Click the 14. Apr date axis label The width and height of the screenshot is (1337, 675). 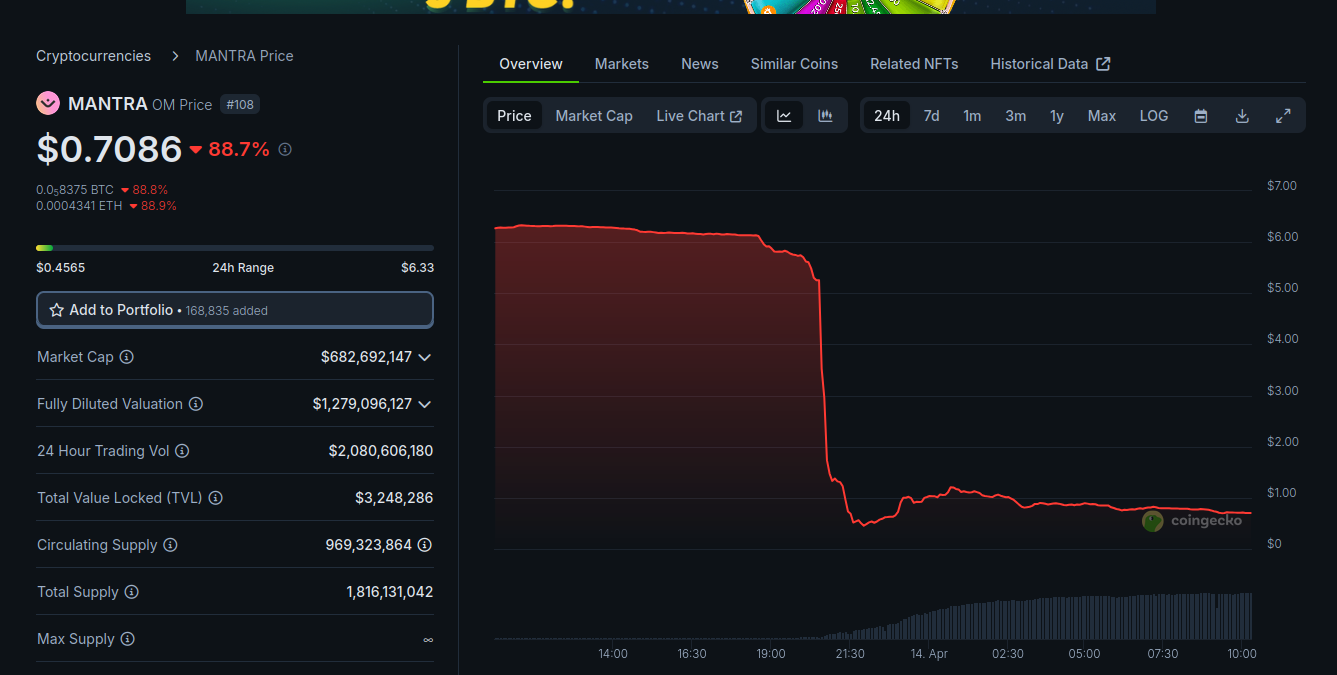tap(929, 654)
